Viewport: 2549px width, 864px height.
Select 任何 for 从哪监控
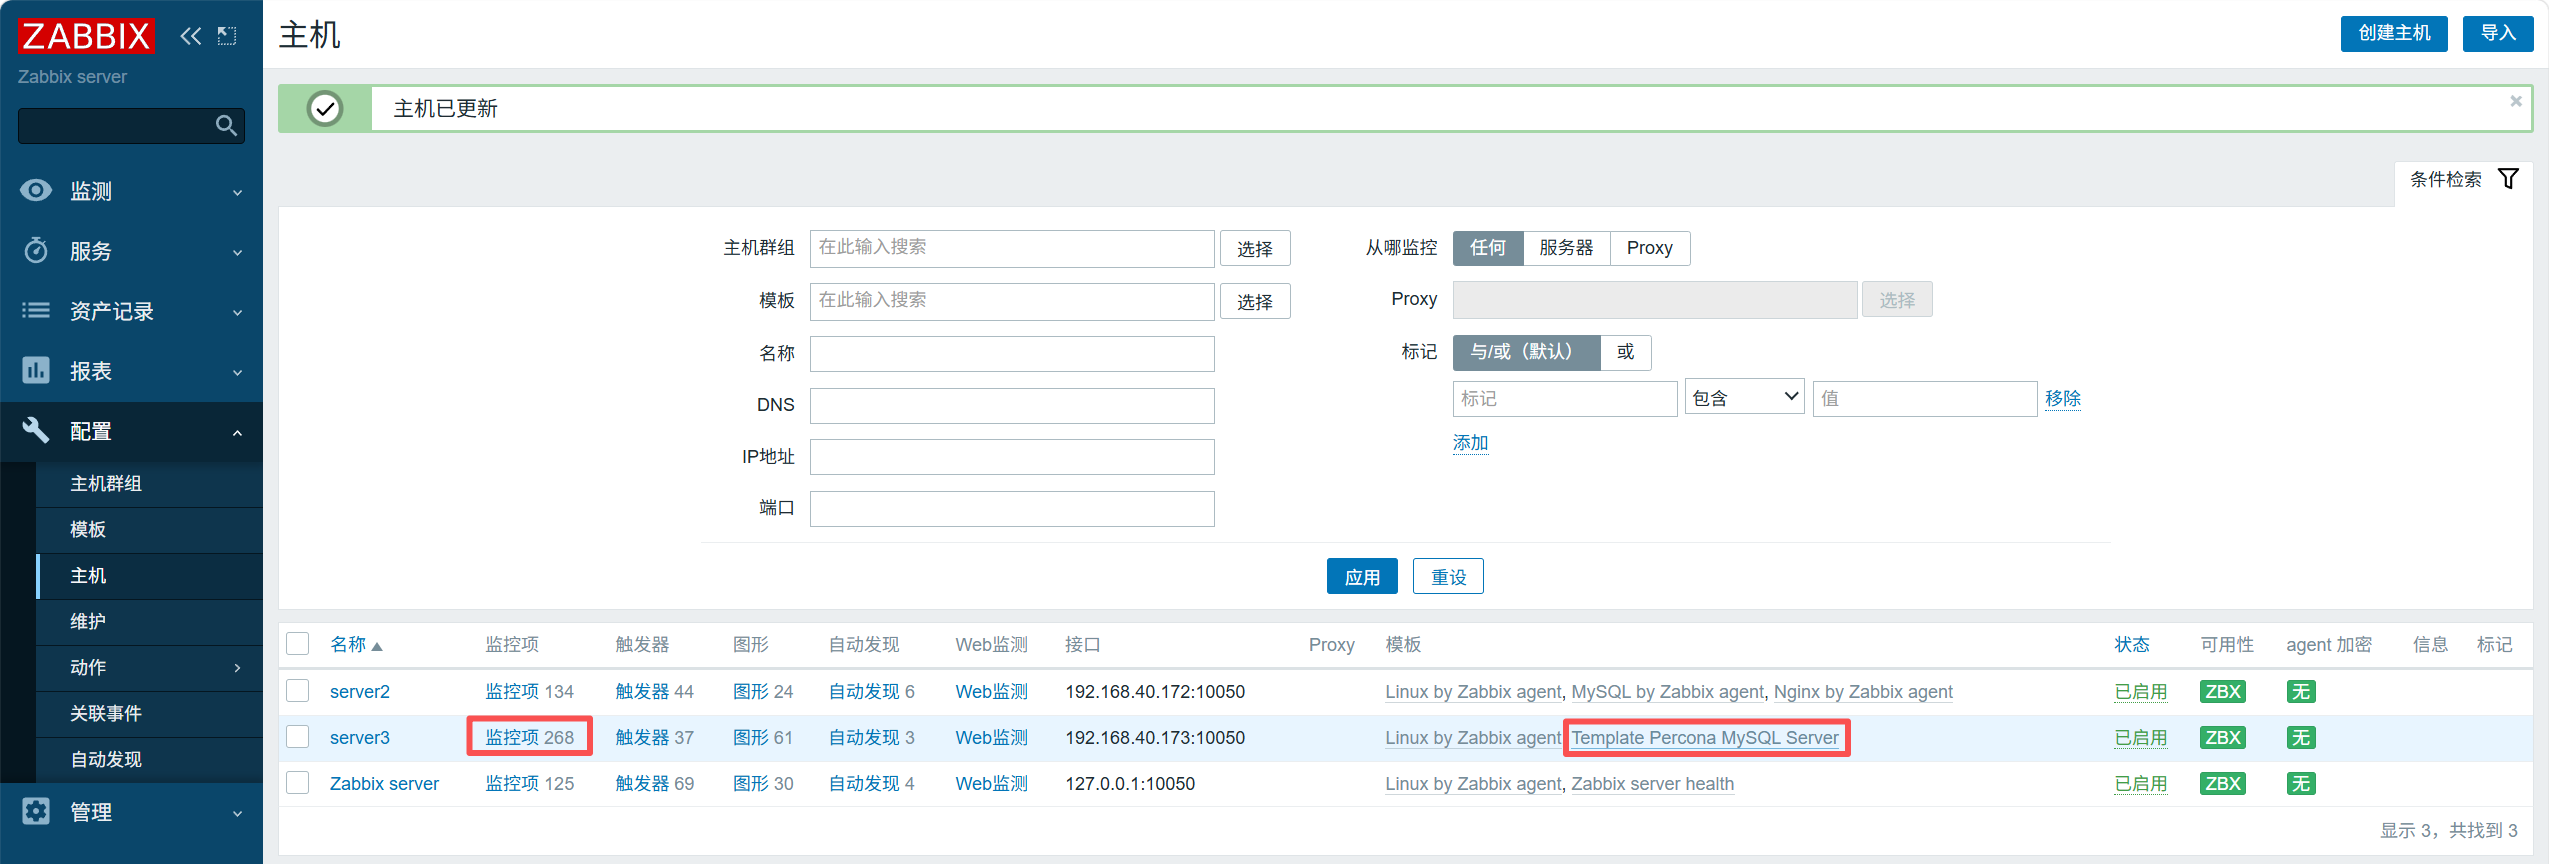point(1488,248)
